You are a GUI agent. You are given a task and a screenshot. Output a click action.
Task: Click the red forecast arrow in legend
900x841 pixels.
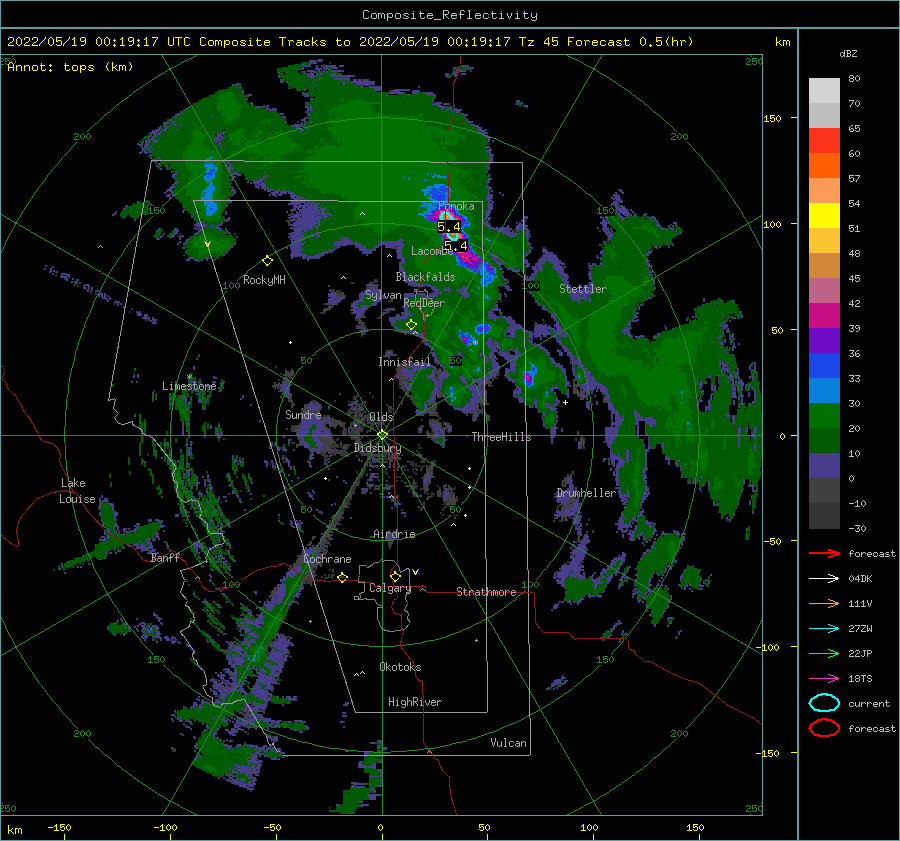(x=824, y=553)
